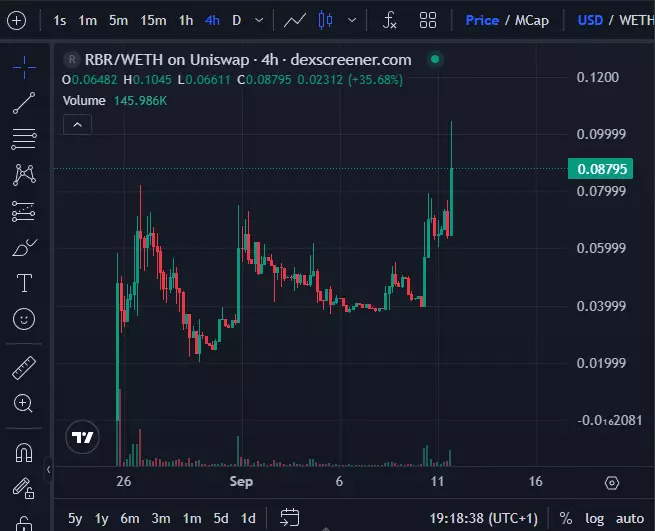Open the chart layout grid selector
This screenshot has width=655, height=531.
pyautogui.click(x=428, y=20)
